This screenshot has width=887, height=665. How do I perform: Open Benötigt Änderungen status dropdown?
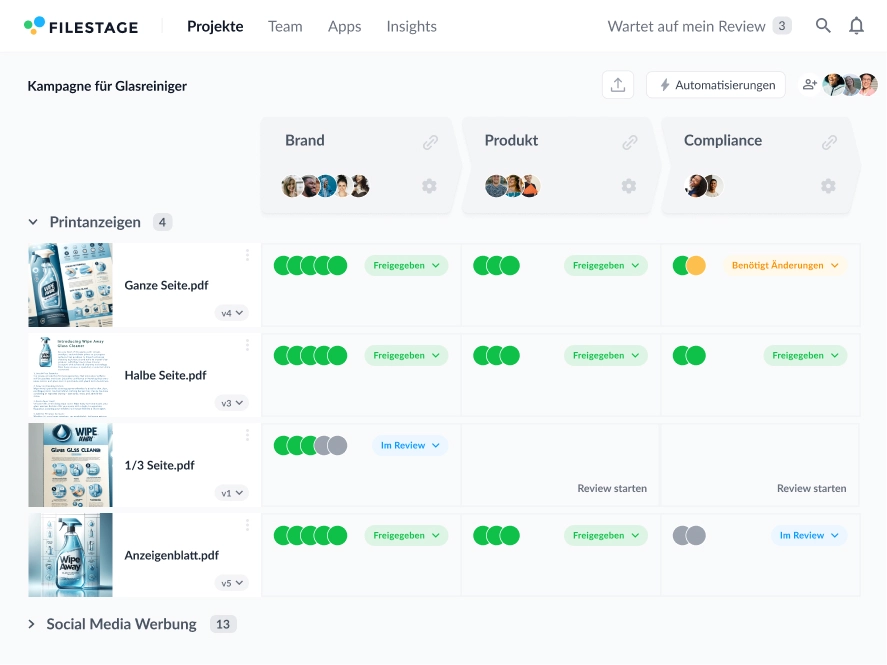point(784,265)
